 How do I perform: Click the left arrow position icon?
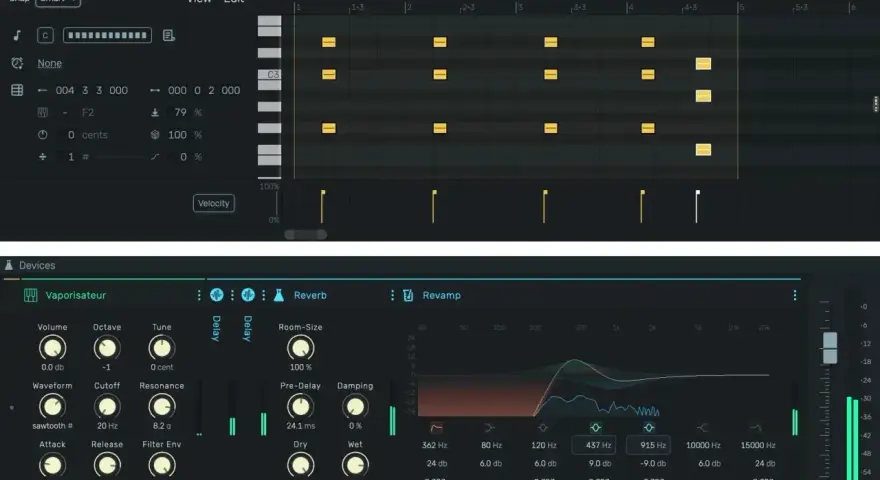(42, 90)
